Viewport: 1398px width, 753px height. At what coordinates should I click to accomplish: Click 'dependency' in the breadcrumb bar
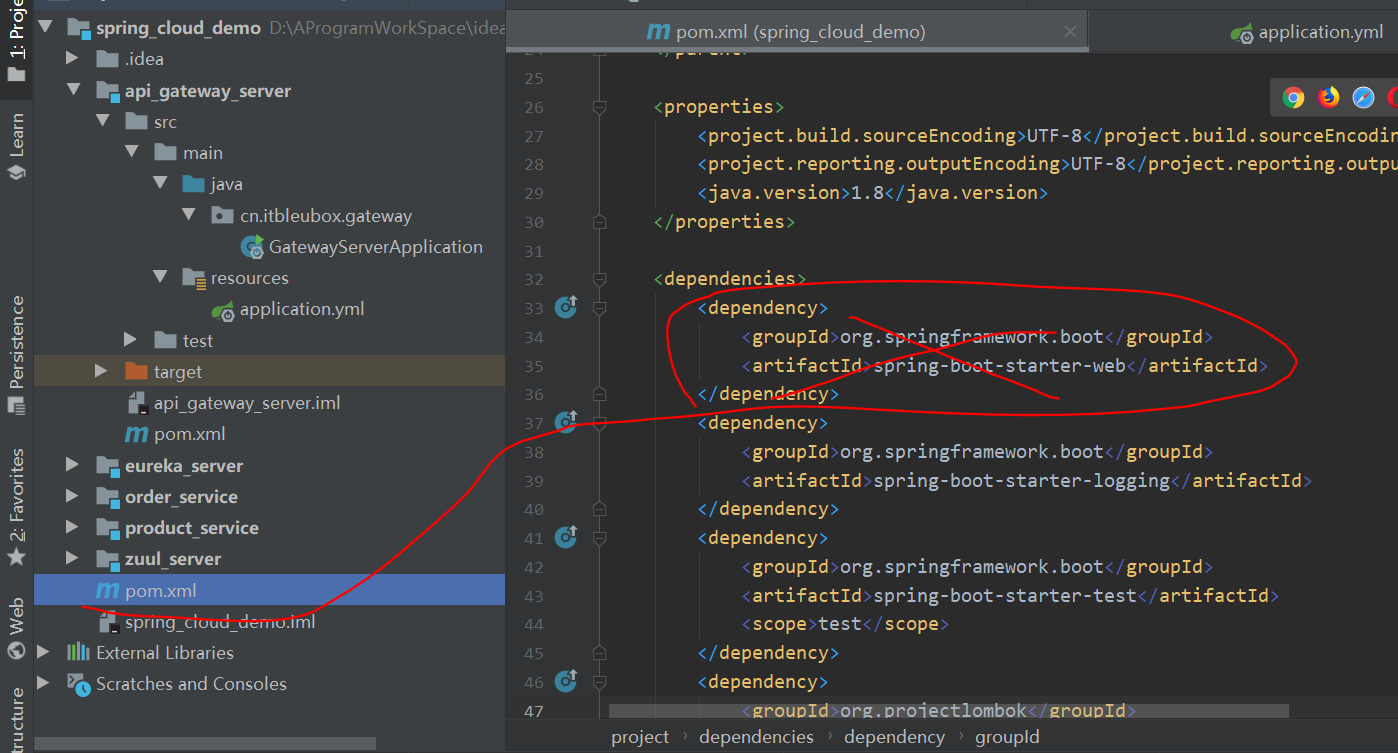click(x=894, y=737)
